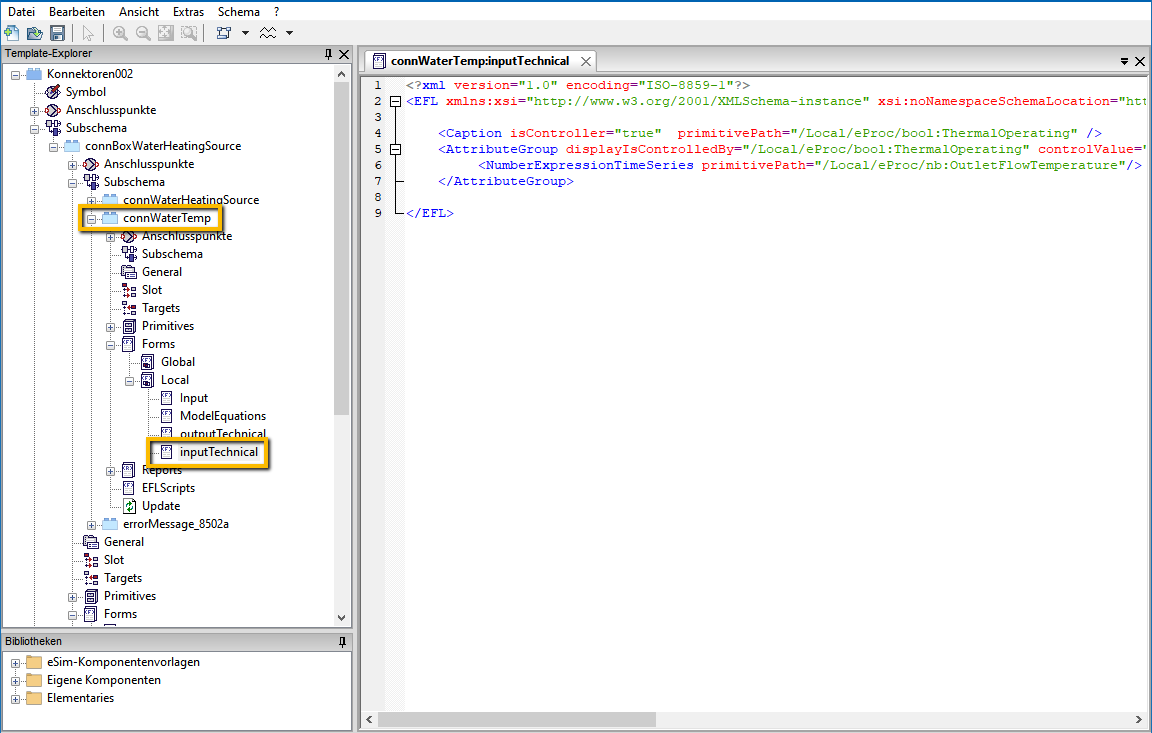Click the new template toolbar icon
Screen dimensions: 1152x733
point(12,33)
